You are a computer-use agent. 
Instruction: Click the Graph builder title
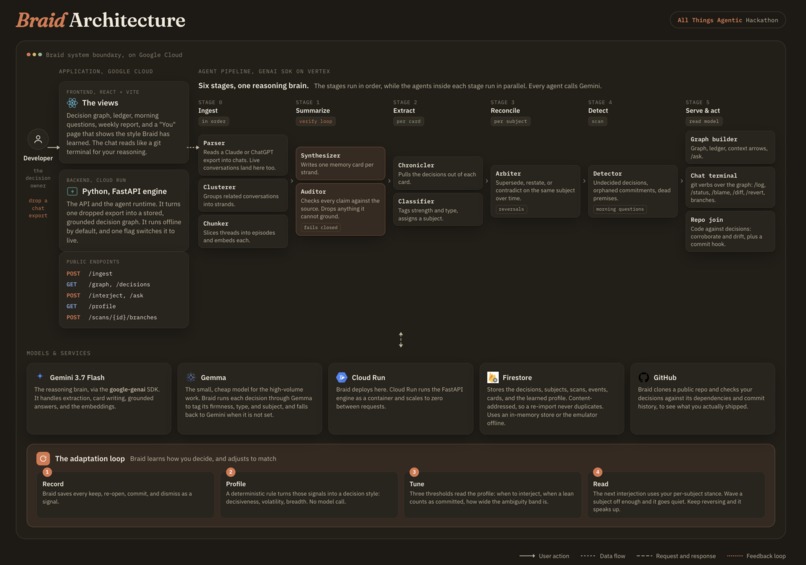point(713,139)
